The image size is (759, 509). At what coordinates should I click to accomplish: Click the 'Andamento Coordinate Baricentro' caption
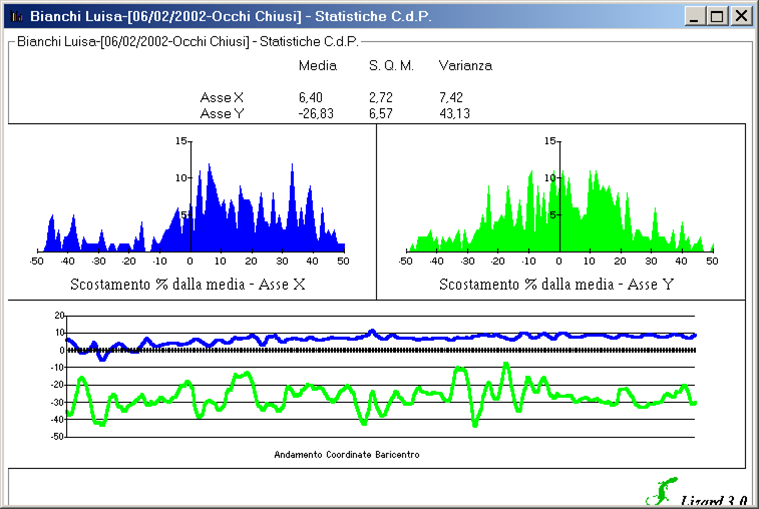click(346, 454)
